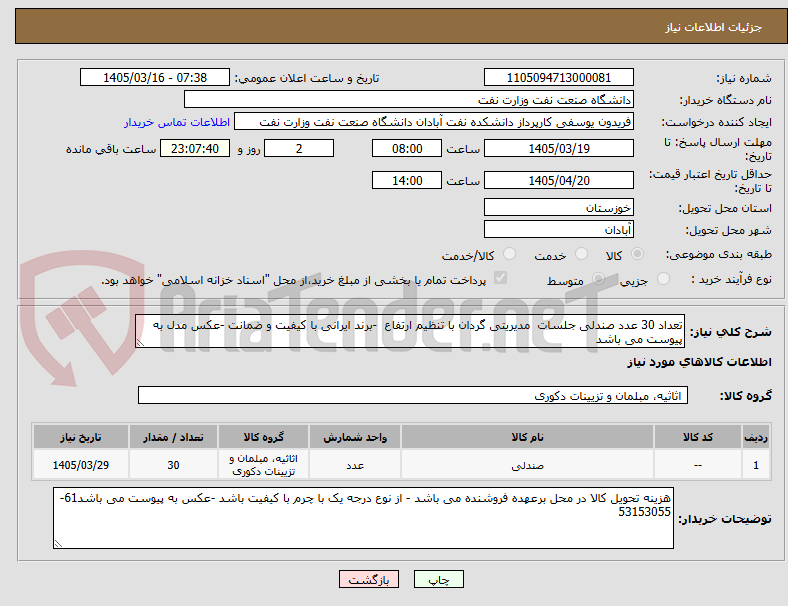The width and height of the screenshot is (788, 606).
Task: Click the response deadline time 08:00
Action: tap(407, 148)
